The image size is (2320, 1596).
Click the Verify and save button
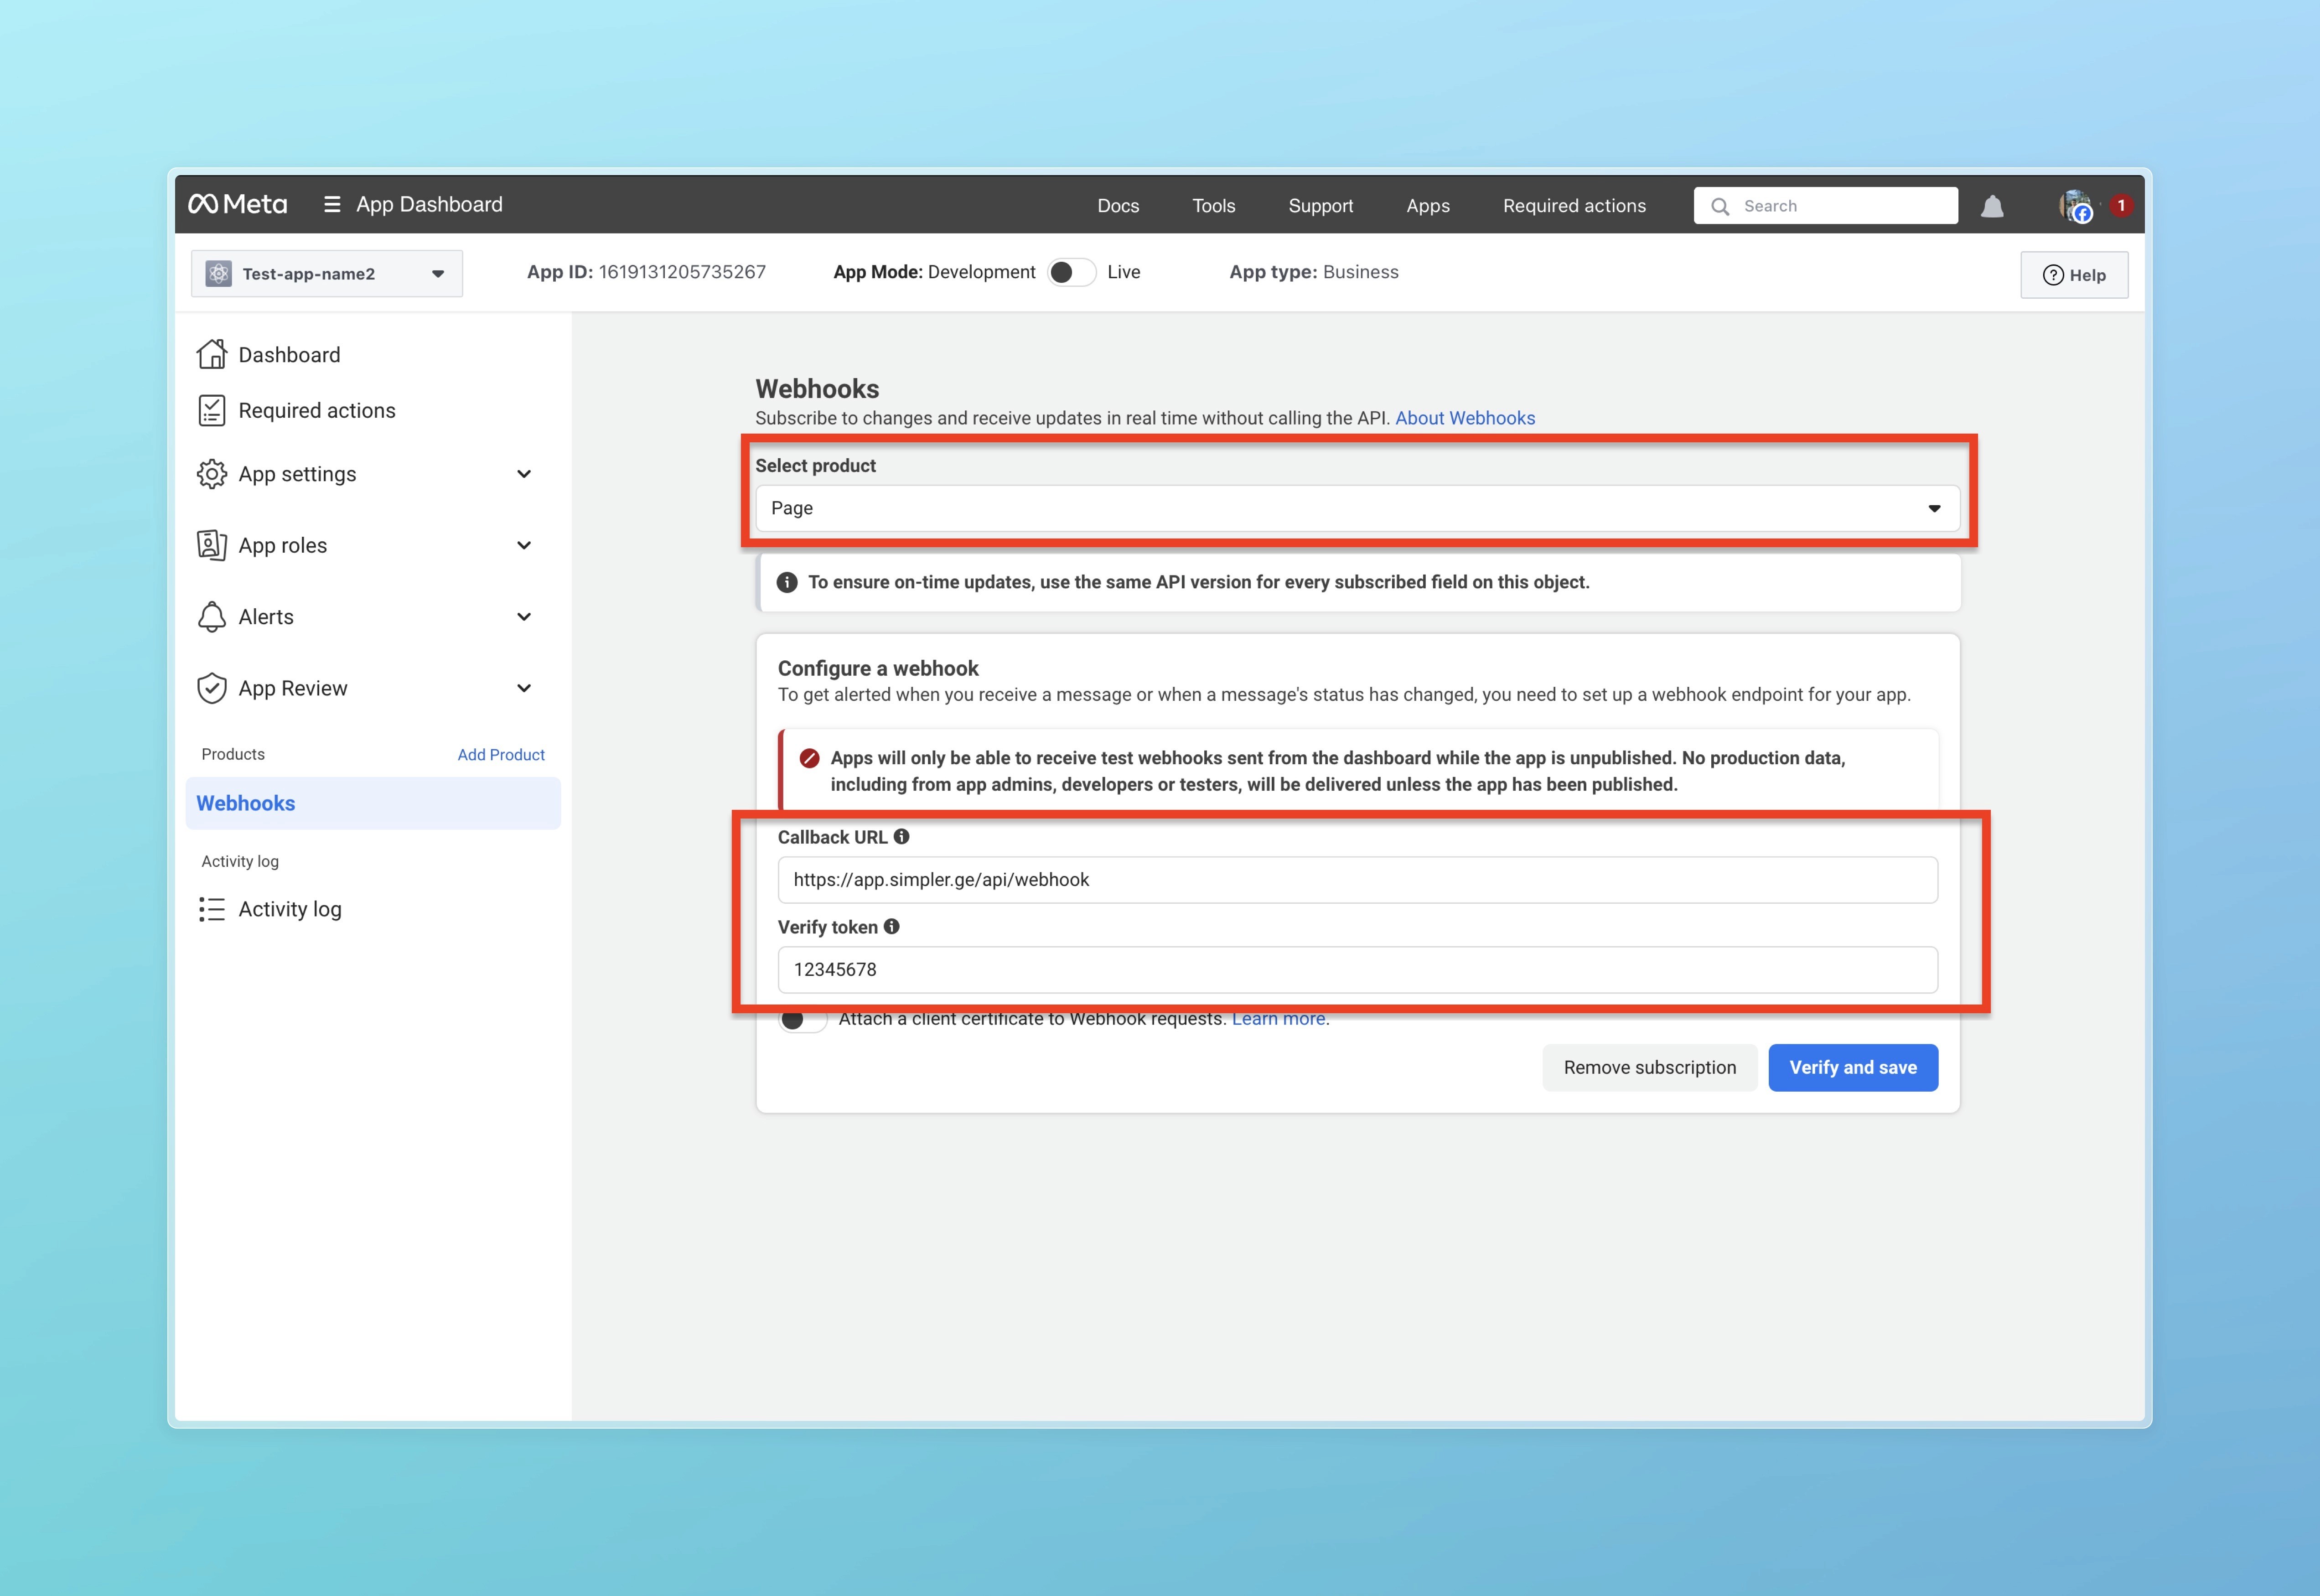tap(1852, 1067)
